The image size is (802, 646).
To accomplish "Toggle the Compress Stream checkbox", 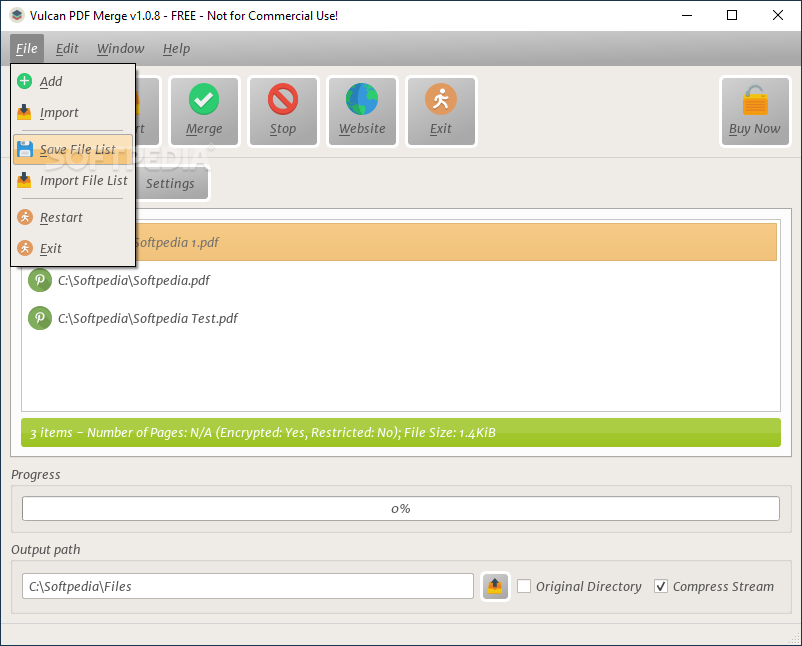I will click(661, 586).
